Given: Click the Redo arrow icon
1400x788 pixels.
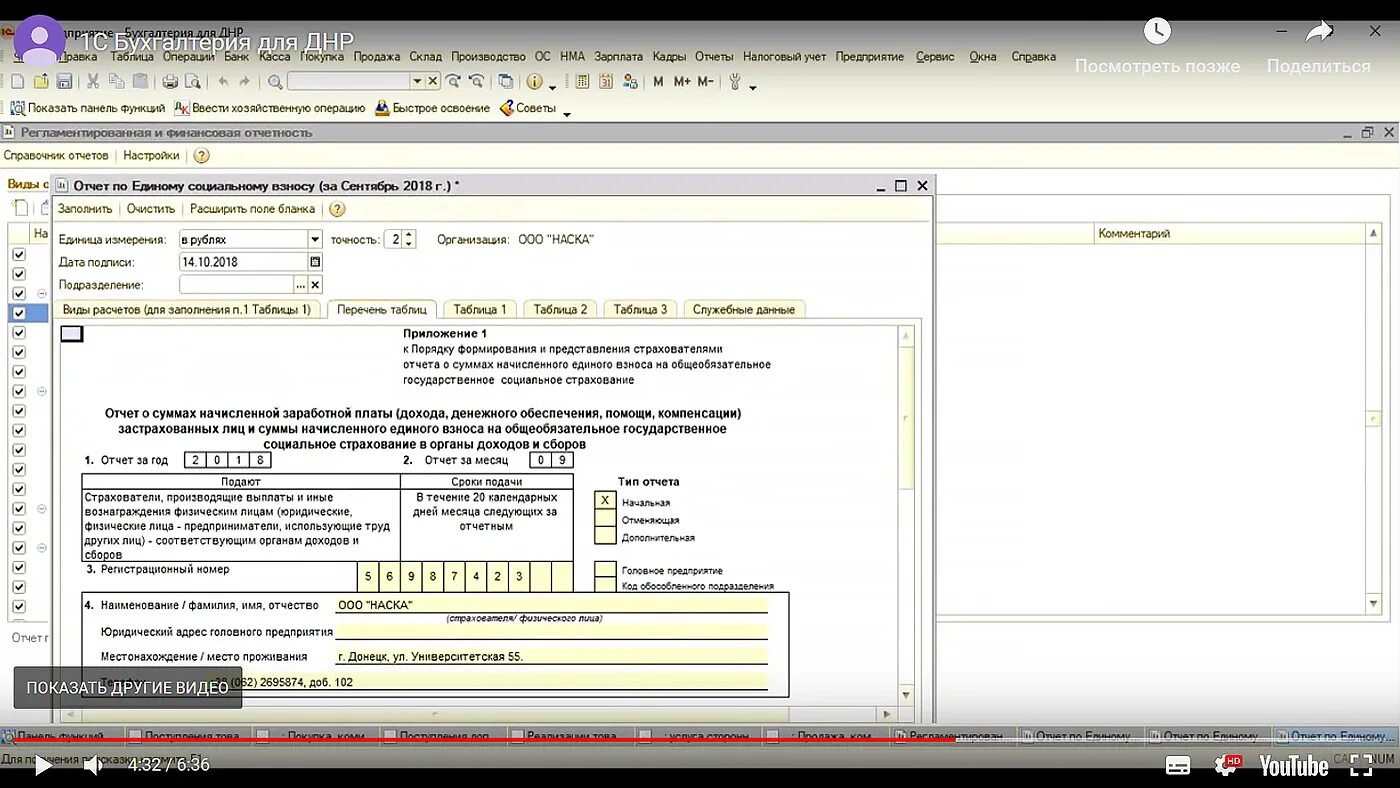Looking at the screenshot, I should (x=245, y=81).
